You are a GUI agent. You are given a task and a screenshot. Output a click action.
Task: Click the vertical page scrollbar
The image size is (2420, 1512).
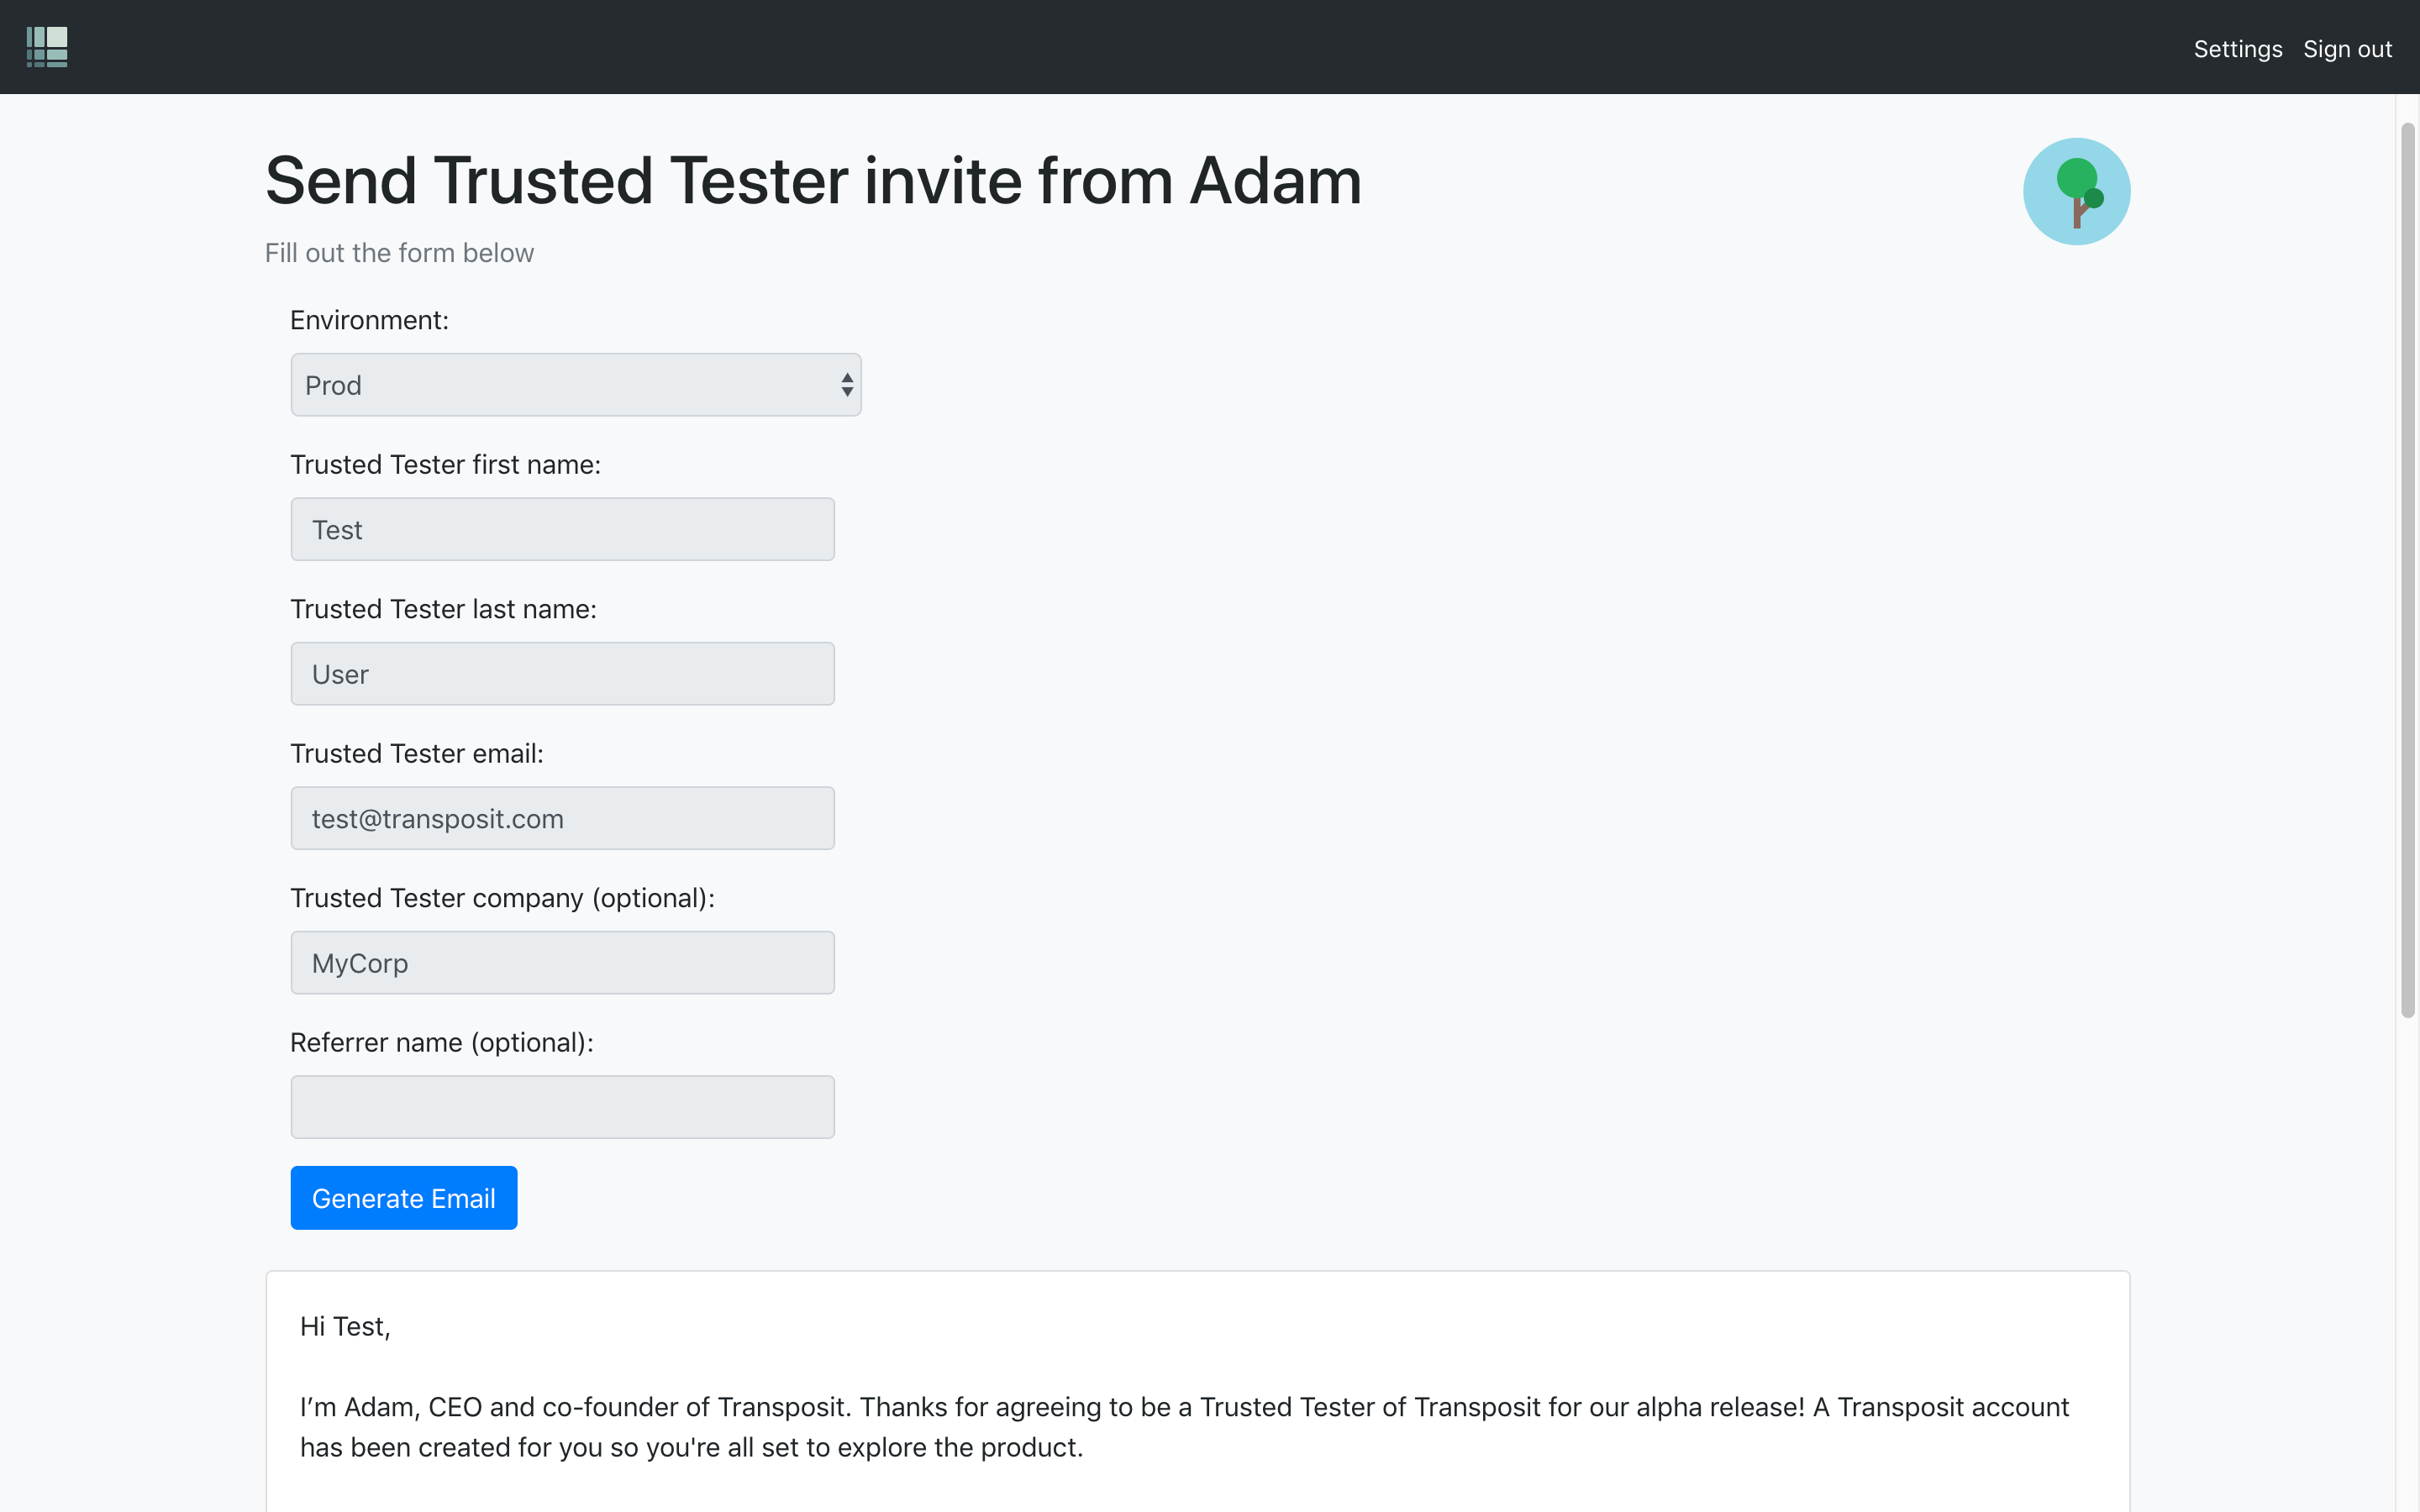click(2407, 570)
